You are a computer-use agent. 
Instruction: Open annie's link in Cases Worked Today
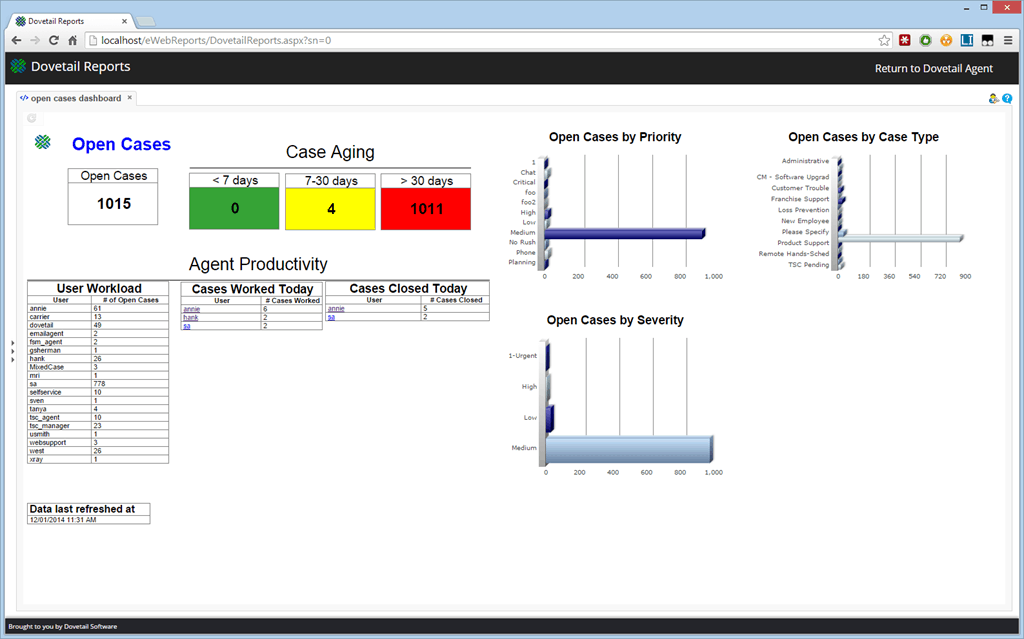tap(190, 308)
